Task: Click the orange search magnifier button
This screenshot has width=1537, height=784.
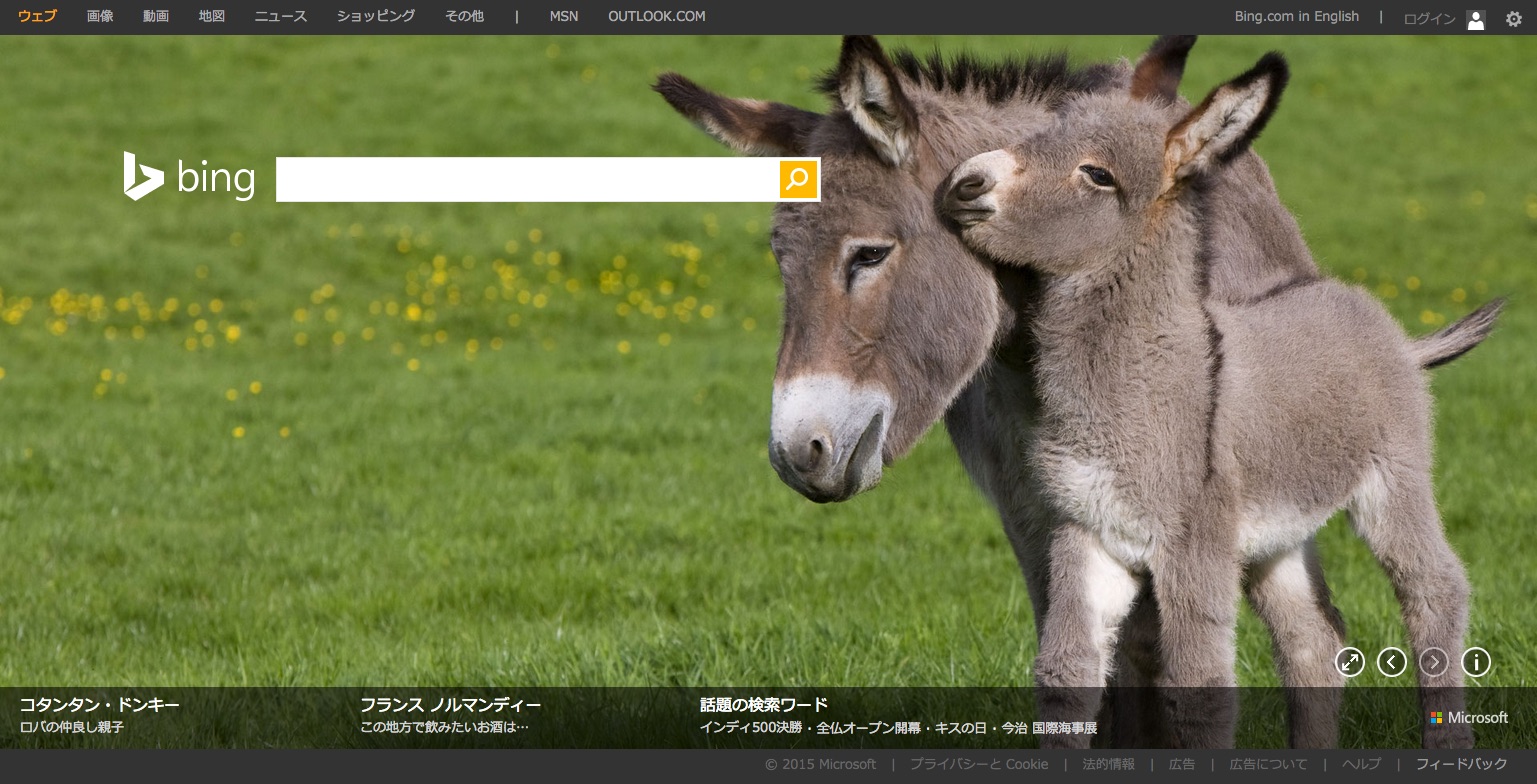Action: tap(798, 179)
